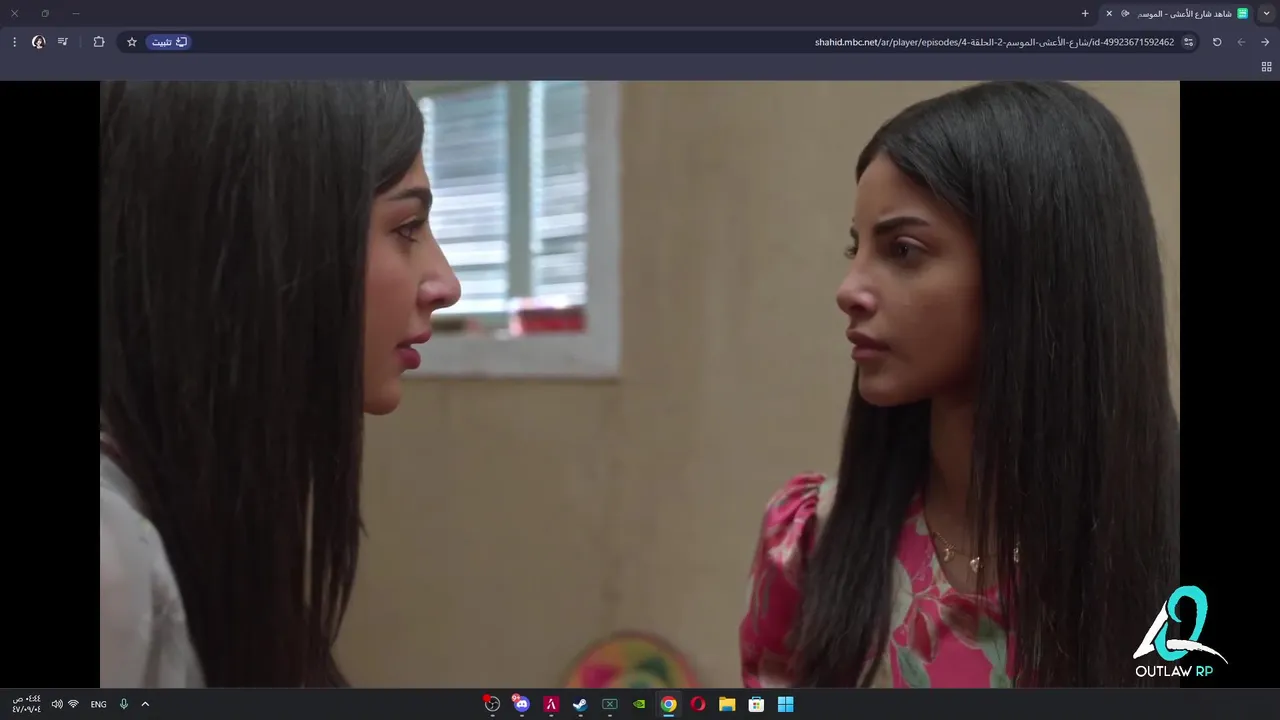1280x720 pixels.
Task: Open the Chrome profile avatar
Action: (39, 42)
